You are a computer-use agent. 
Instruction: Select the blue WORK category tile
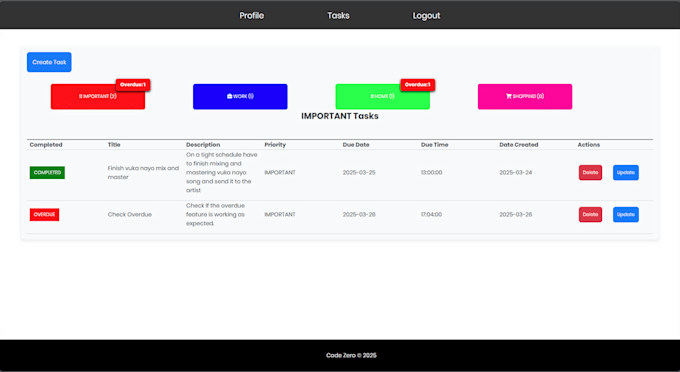pos(240,97)
